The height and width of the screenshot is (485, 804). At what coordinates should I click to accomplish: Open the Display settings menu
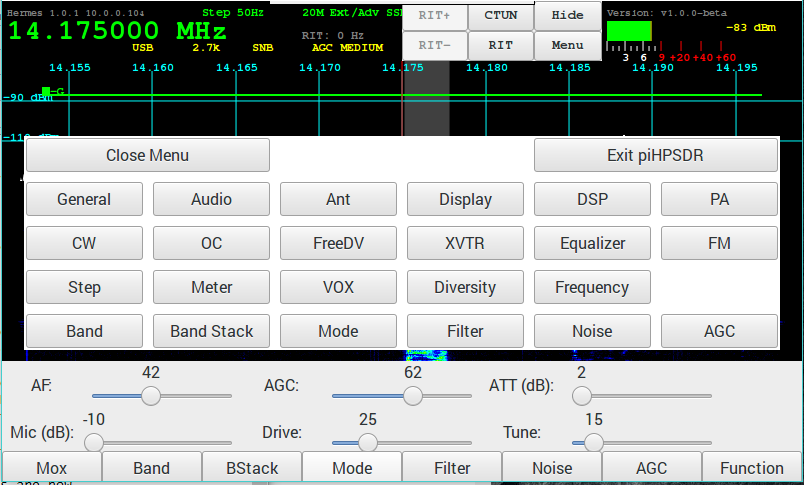465,199
